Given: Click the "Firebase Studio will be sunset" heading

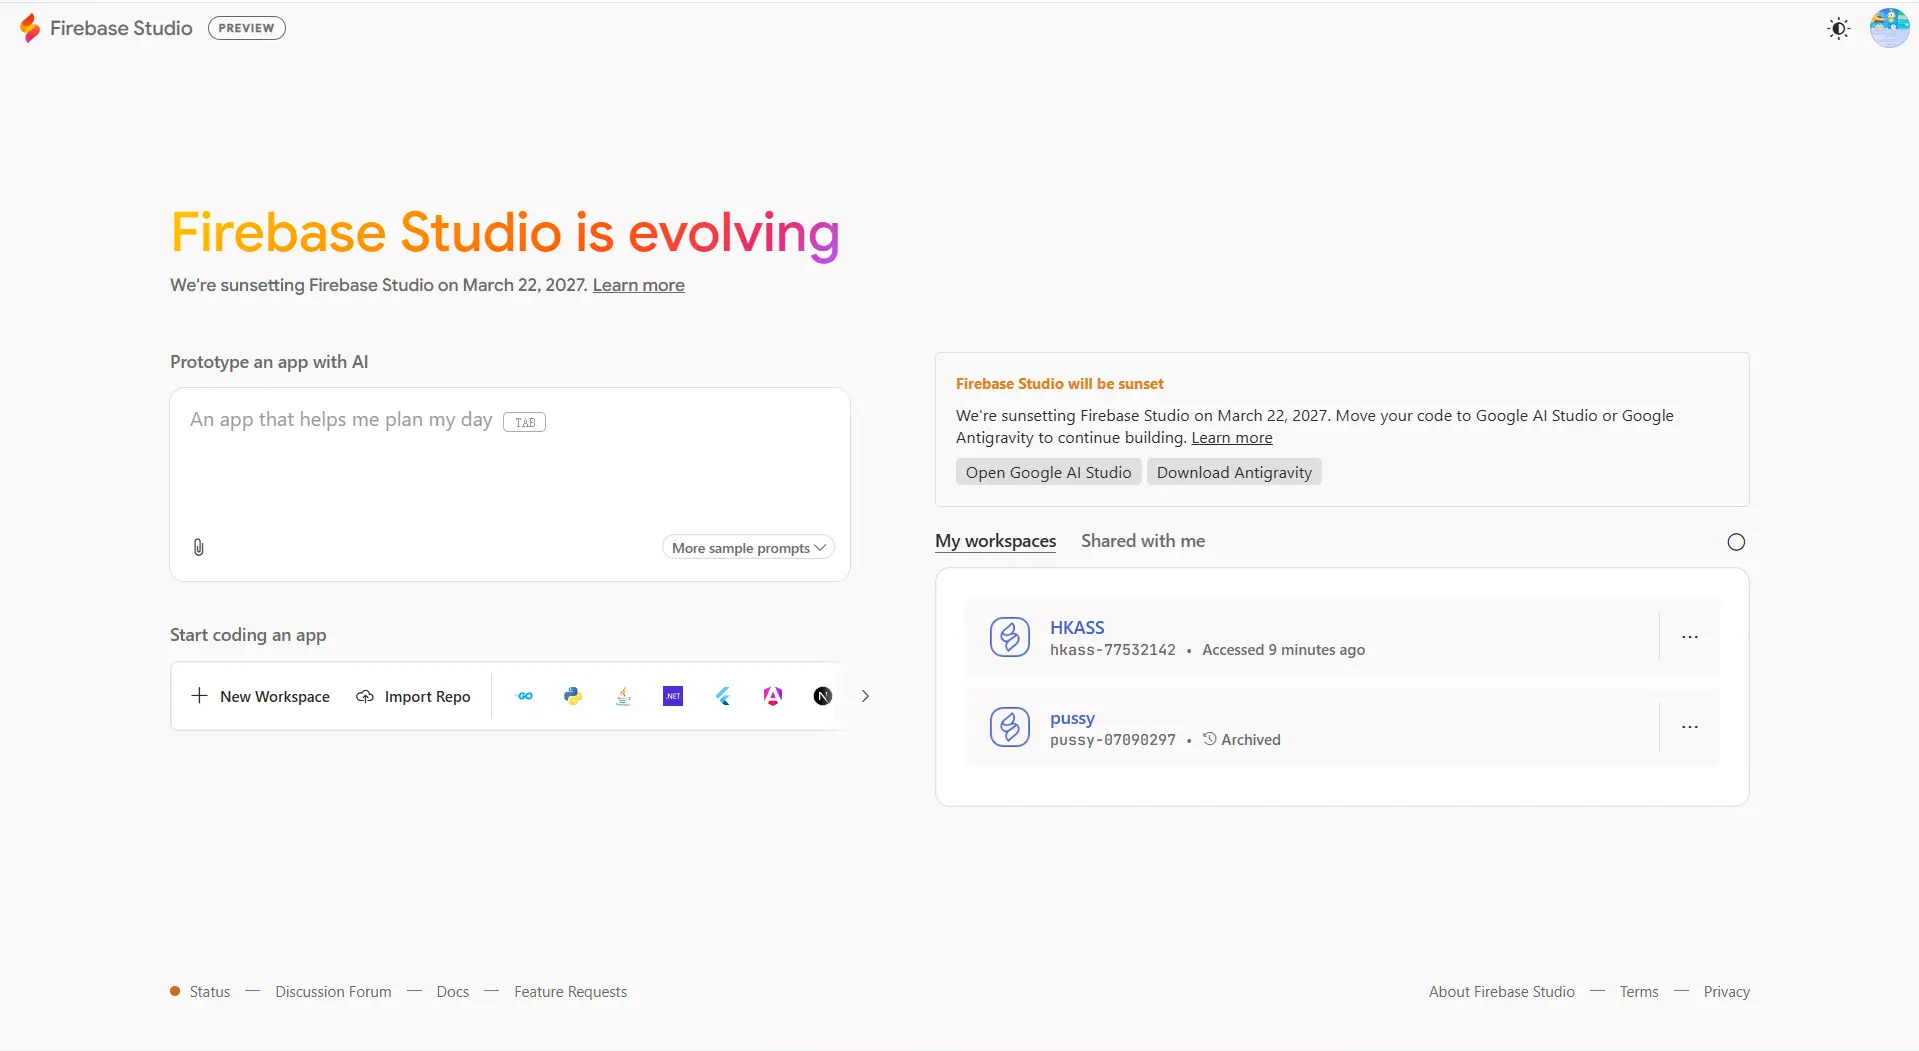Looking at the screenshot, I should pyautogui.click(x=1059, y=384).
